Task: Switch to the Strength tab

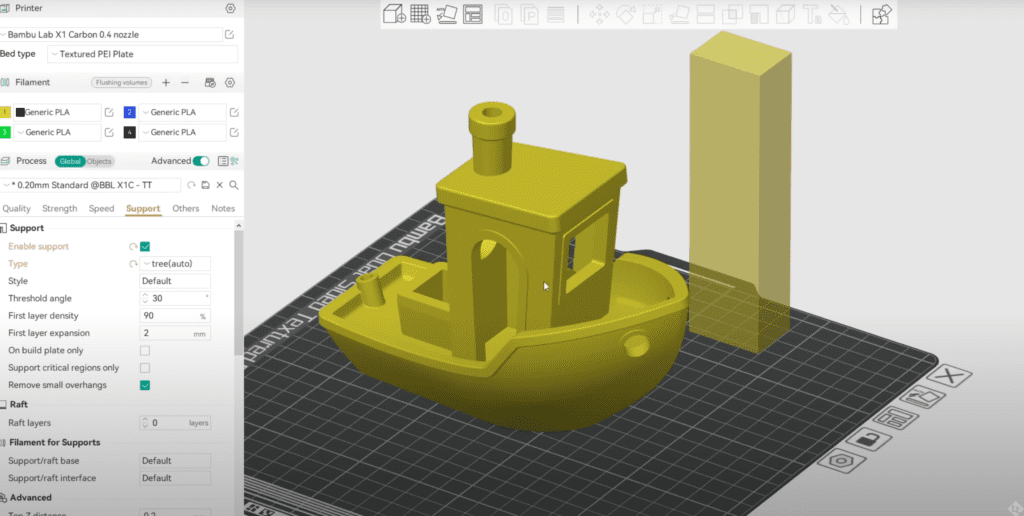Action: click(59, 208)
